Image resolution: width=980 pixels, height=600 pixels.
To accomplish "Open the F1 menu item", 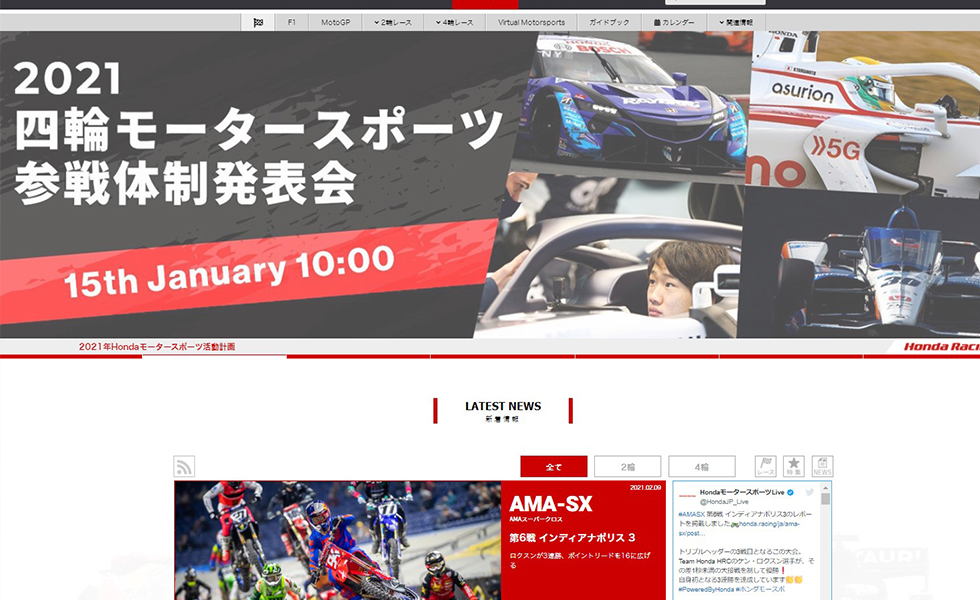I will point(291,22).
